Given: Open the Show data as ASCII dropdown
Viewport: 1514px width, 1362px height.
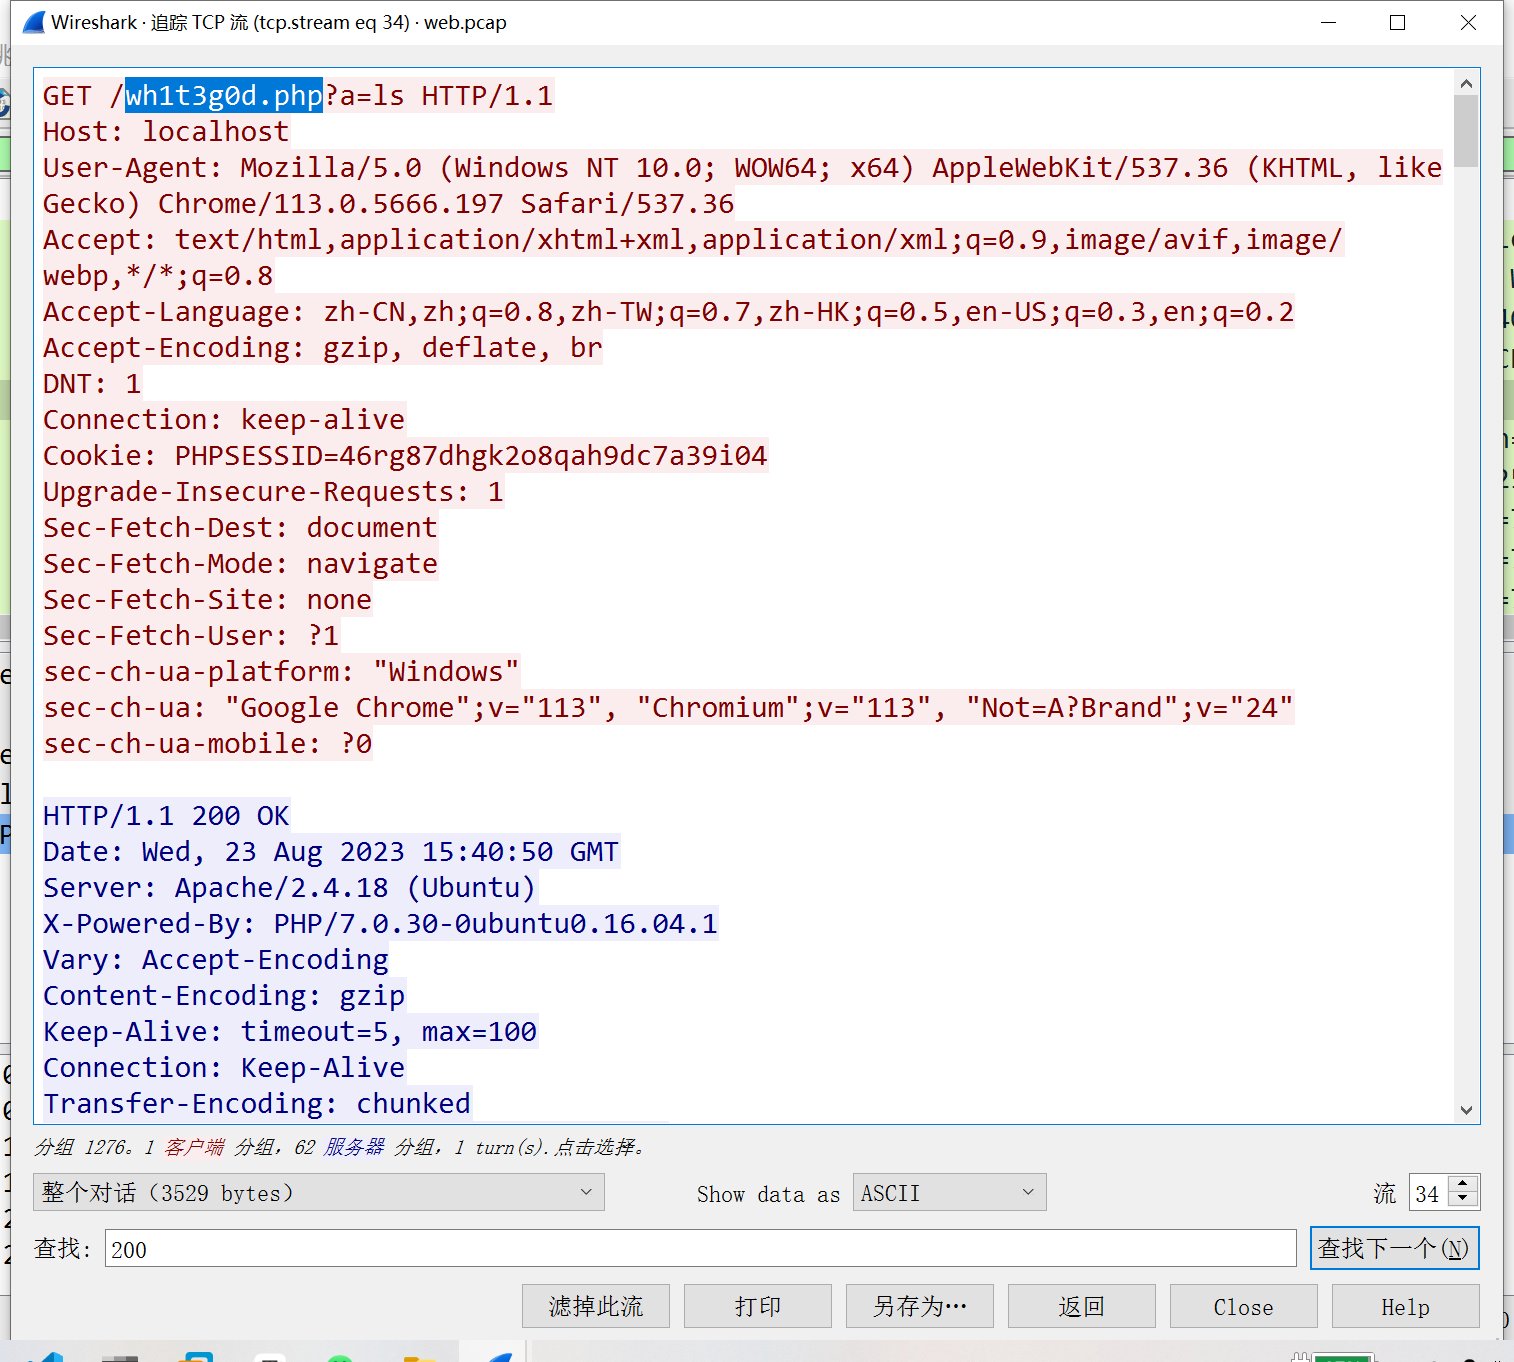Looking at the screenshot, I should click(949, 1192).
